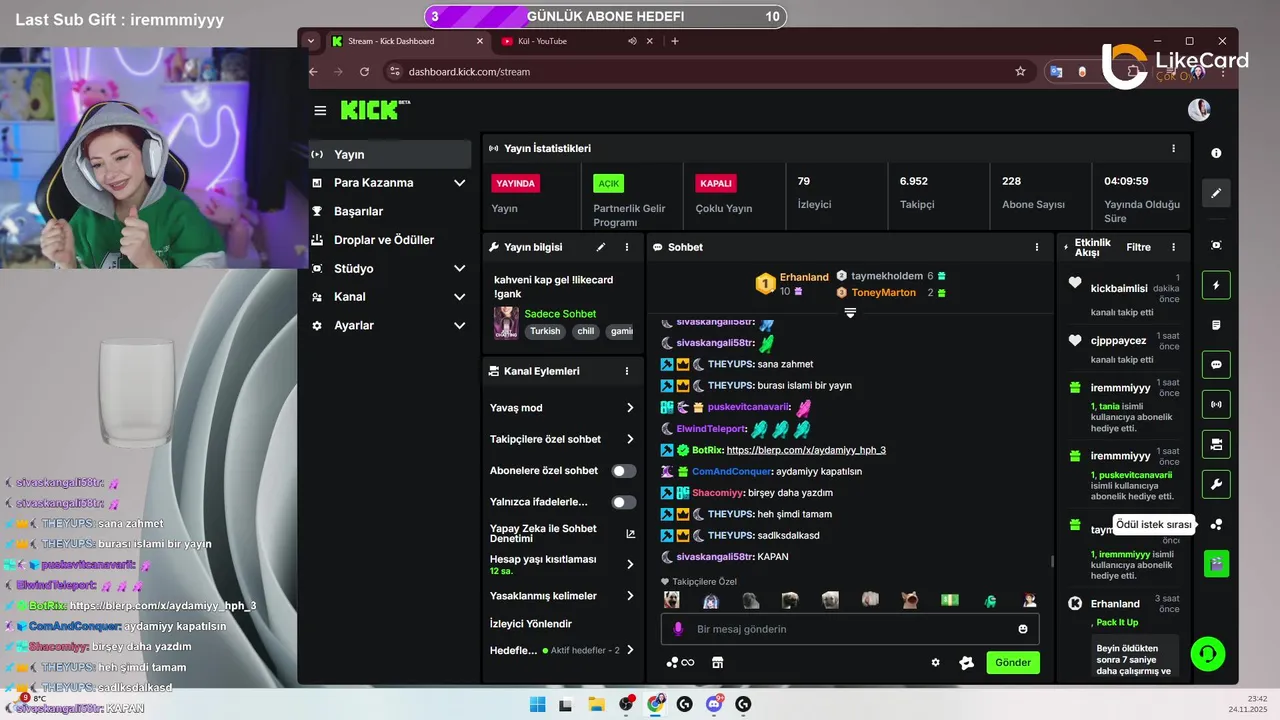Open Yasaklanmış kelimeler arrow

[x=630, y=596]
